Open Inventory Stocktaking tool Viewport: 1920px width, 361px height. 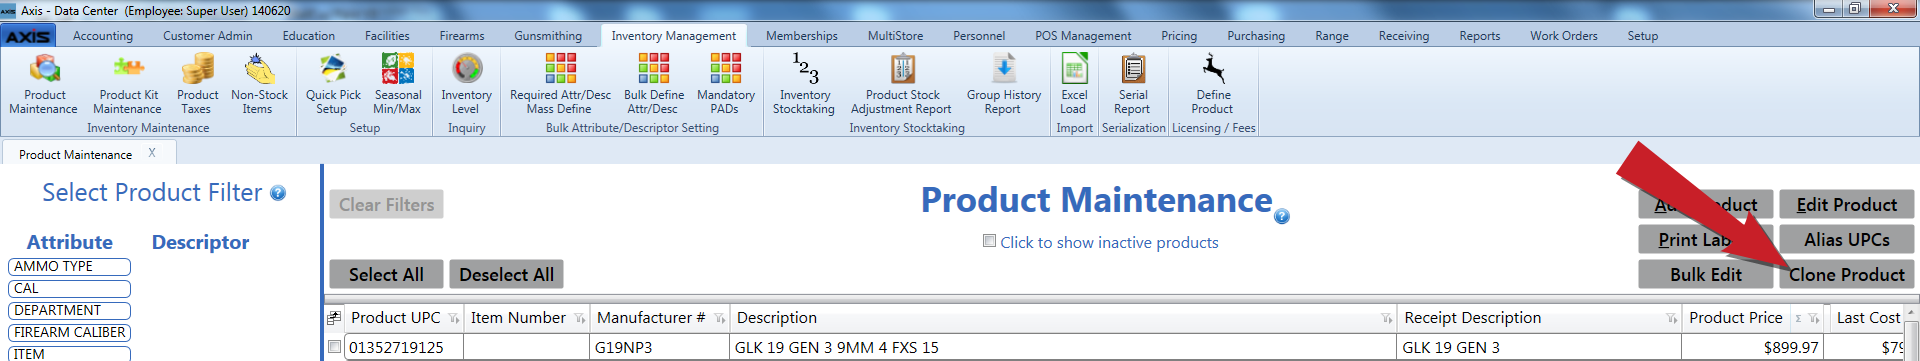804,84
